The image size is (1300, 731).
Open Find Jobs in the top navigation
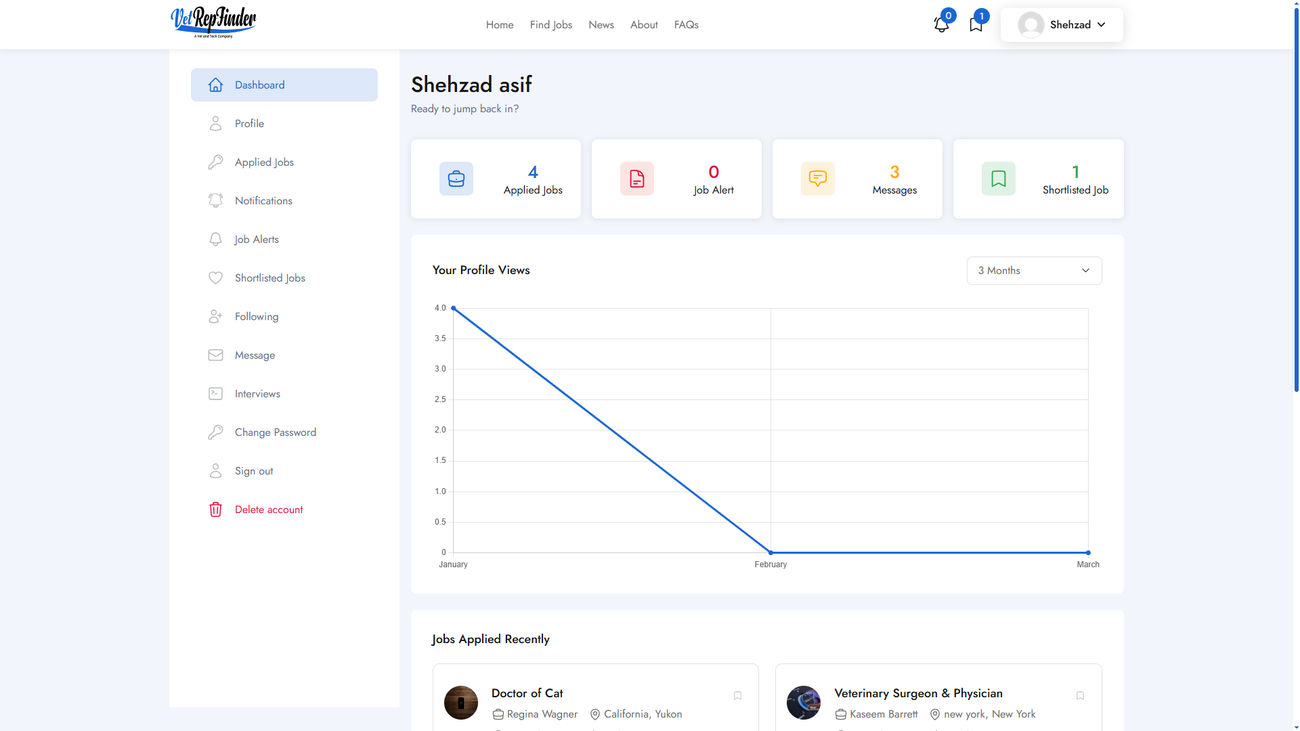pyautogui.click(x=551, y=25)
